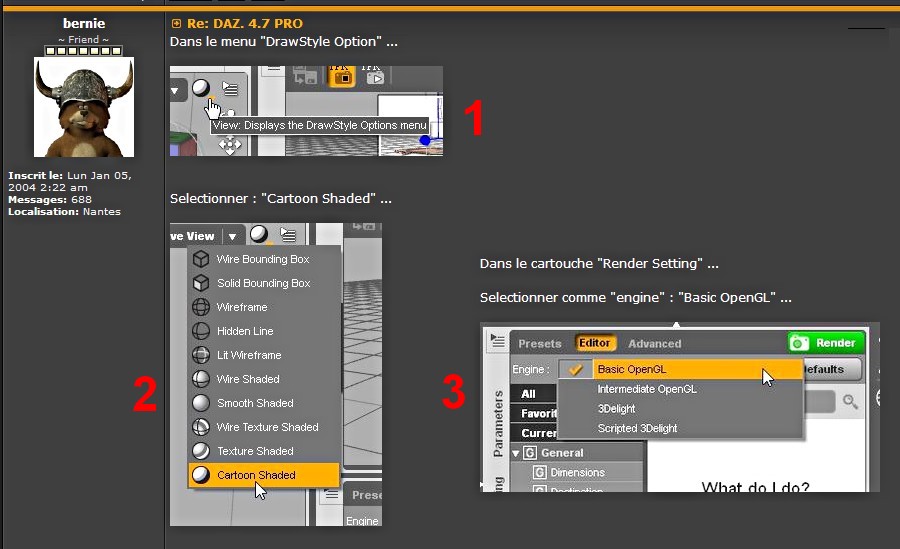Image resolution: width=900 pixels, height=549 pixels.
Task: Click the Wire Shaded sphere icon
Action: [x=201, y=380]
